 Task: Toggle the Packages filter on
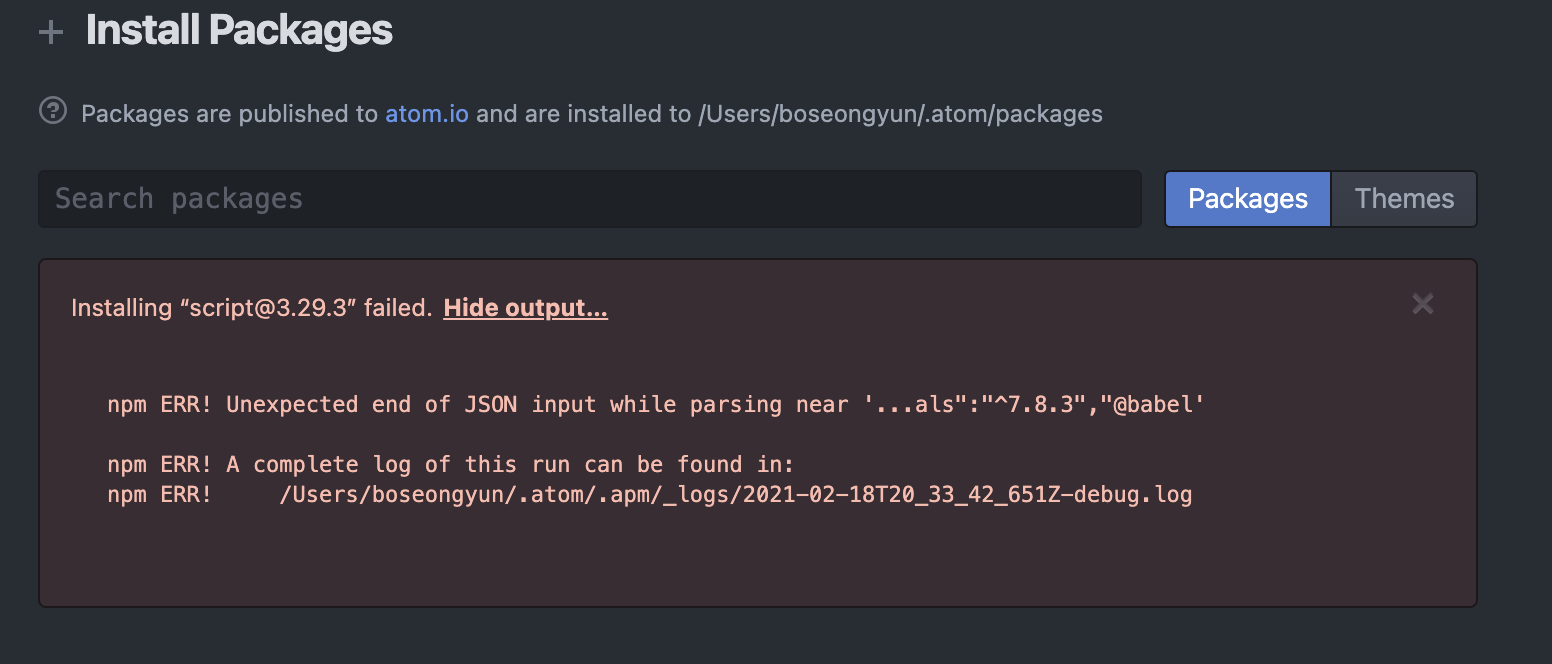[x=1246, y=198]
